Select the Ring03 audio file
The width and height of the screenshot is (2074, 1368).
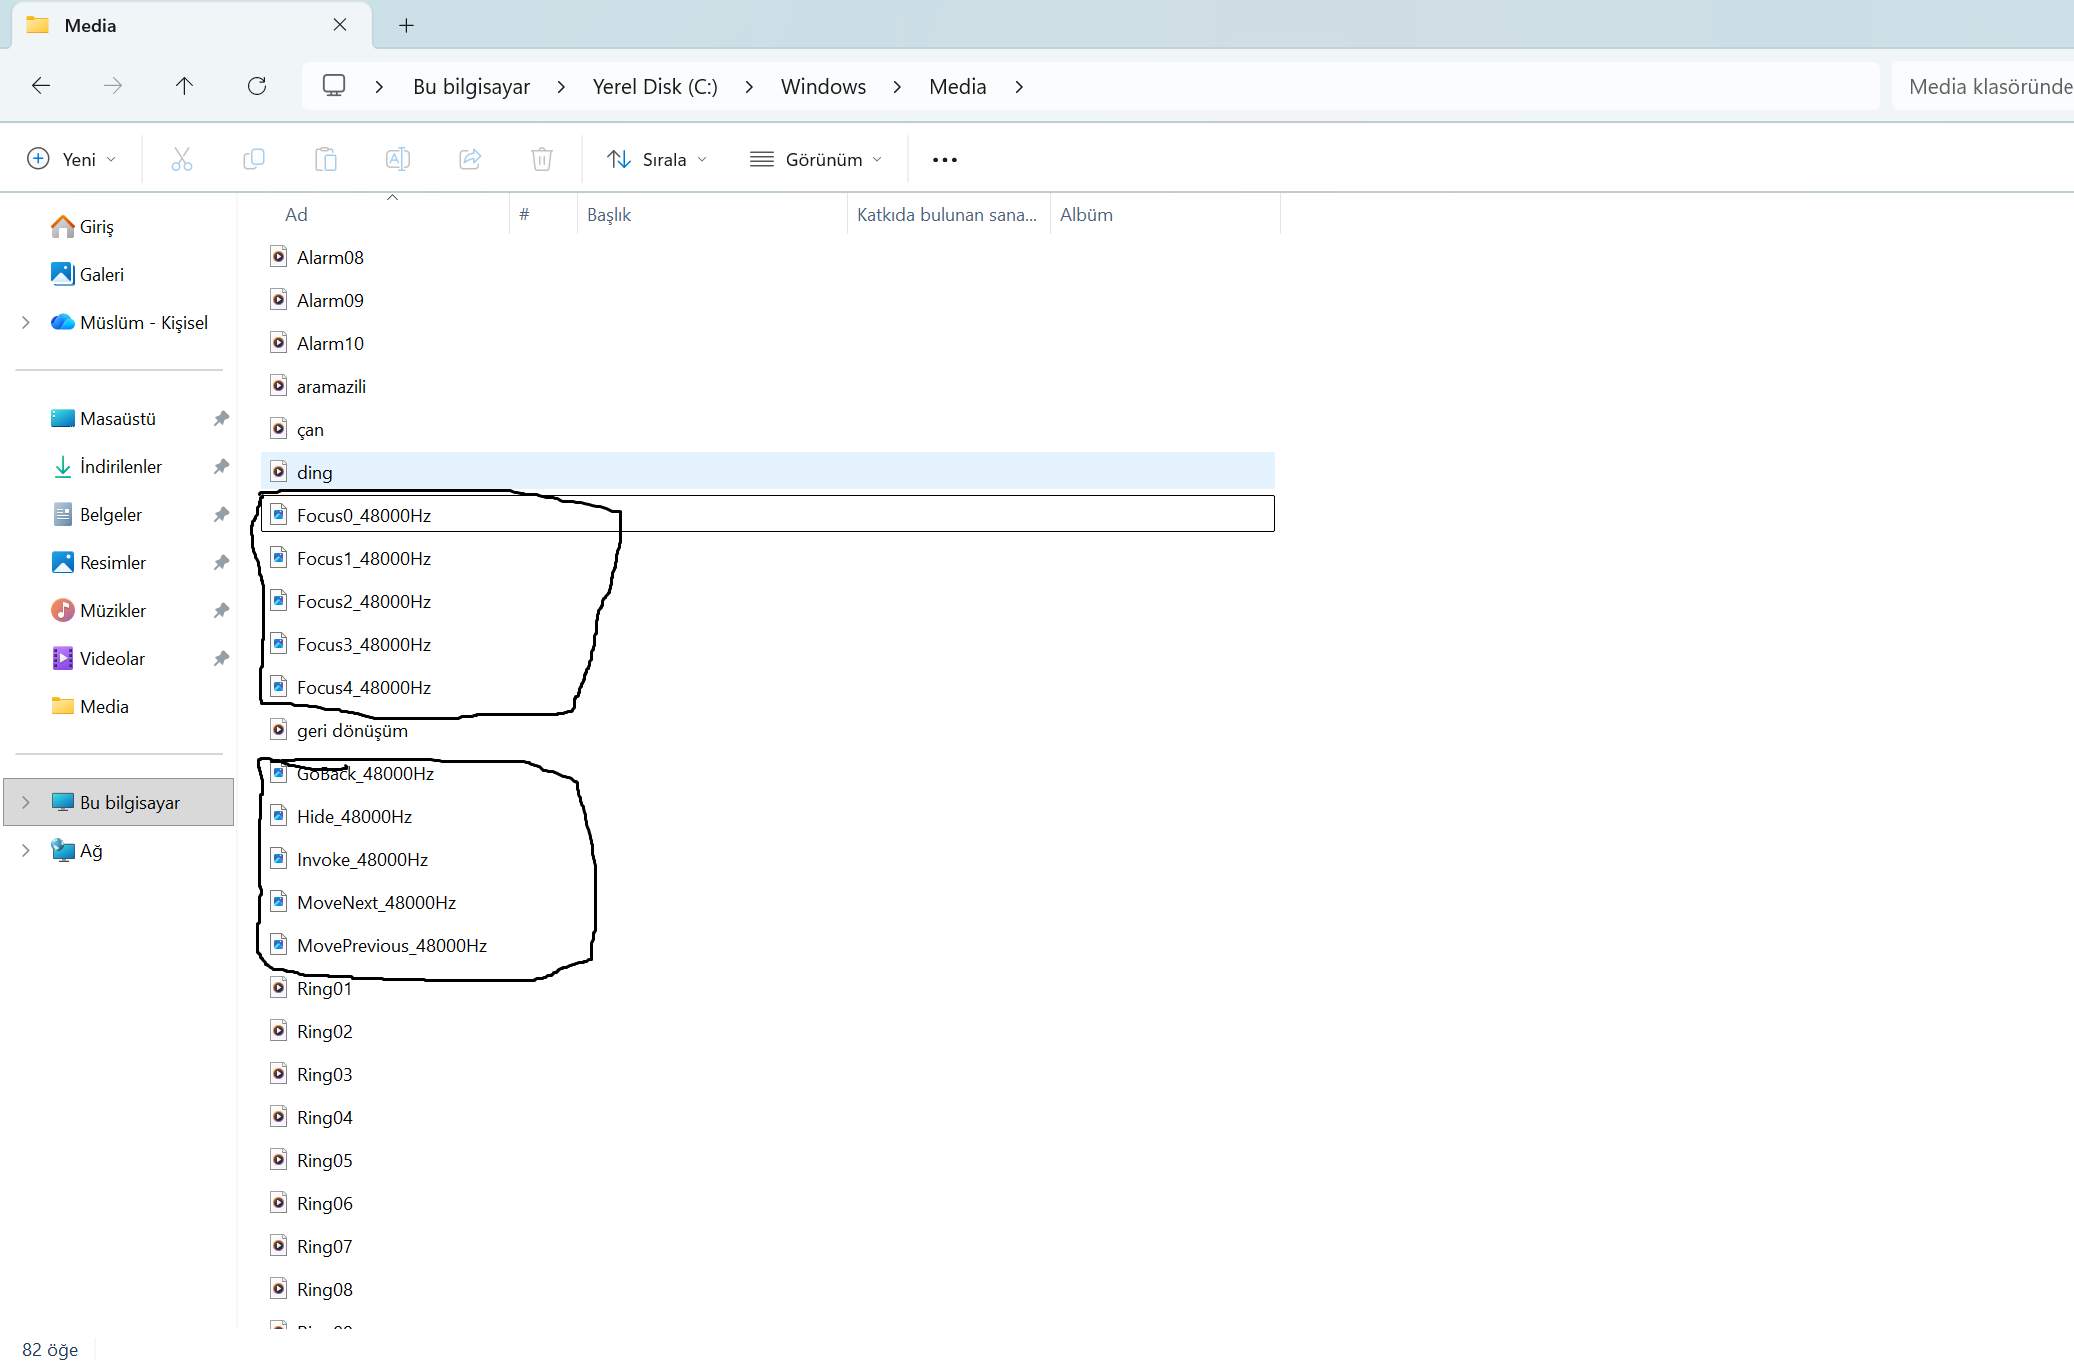click(324, 1074)
